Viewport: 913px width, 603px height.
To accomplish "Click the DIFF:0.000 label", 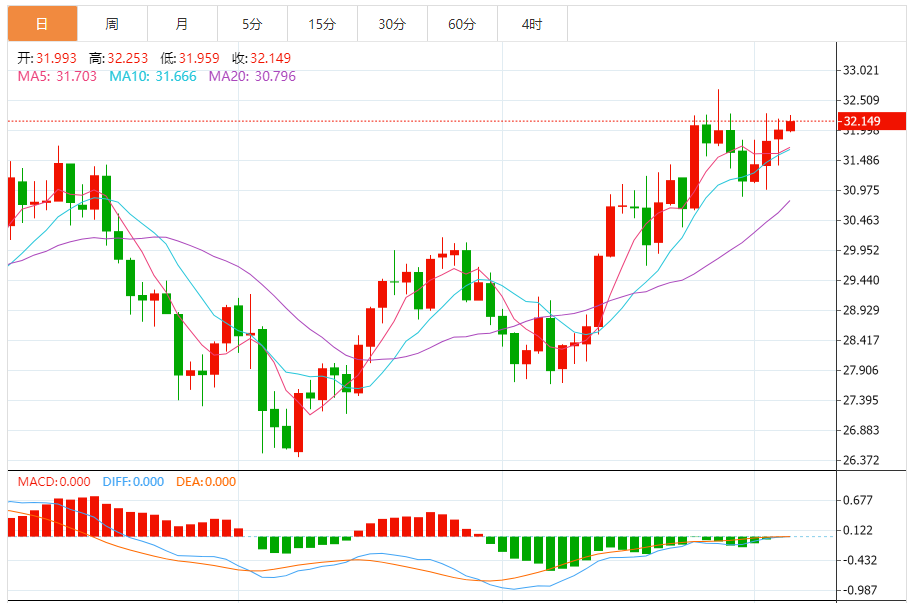I will pos(133,482).
